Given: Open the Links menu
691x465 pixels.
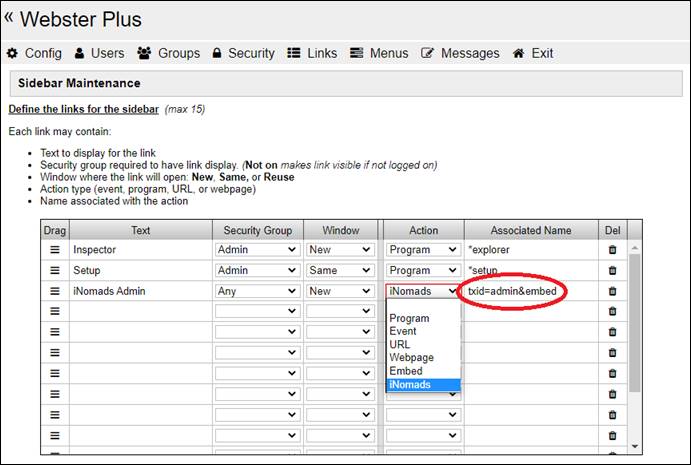Looking at the screenshot, I should click(312, 53).
